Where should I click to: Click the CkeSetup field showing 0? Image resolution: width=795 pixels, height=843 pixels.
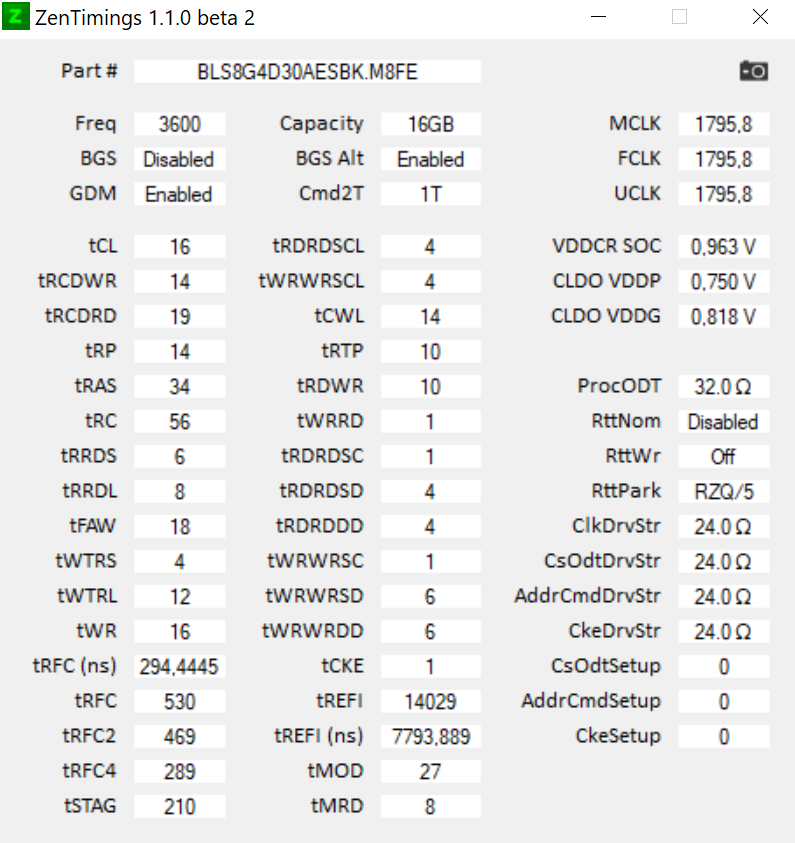(x=723, y=736)
